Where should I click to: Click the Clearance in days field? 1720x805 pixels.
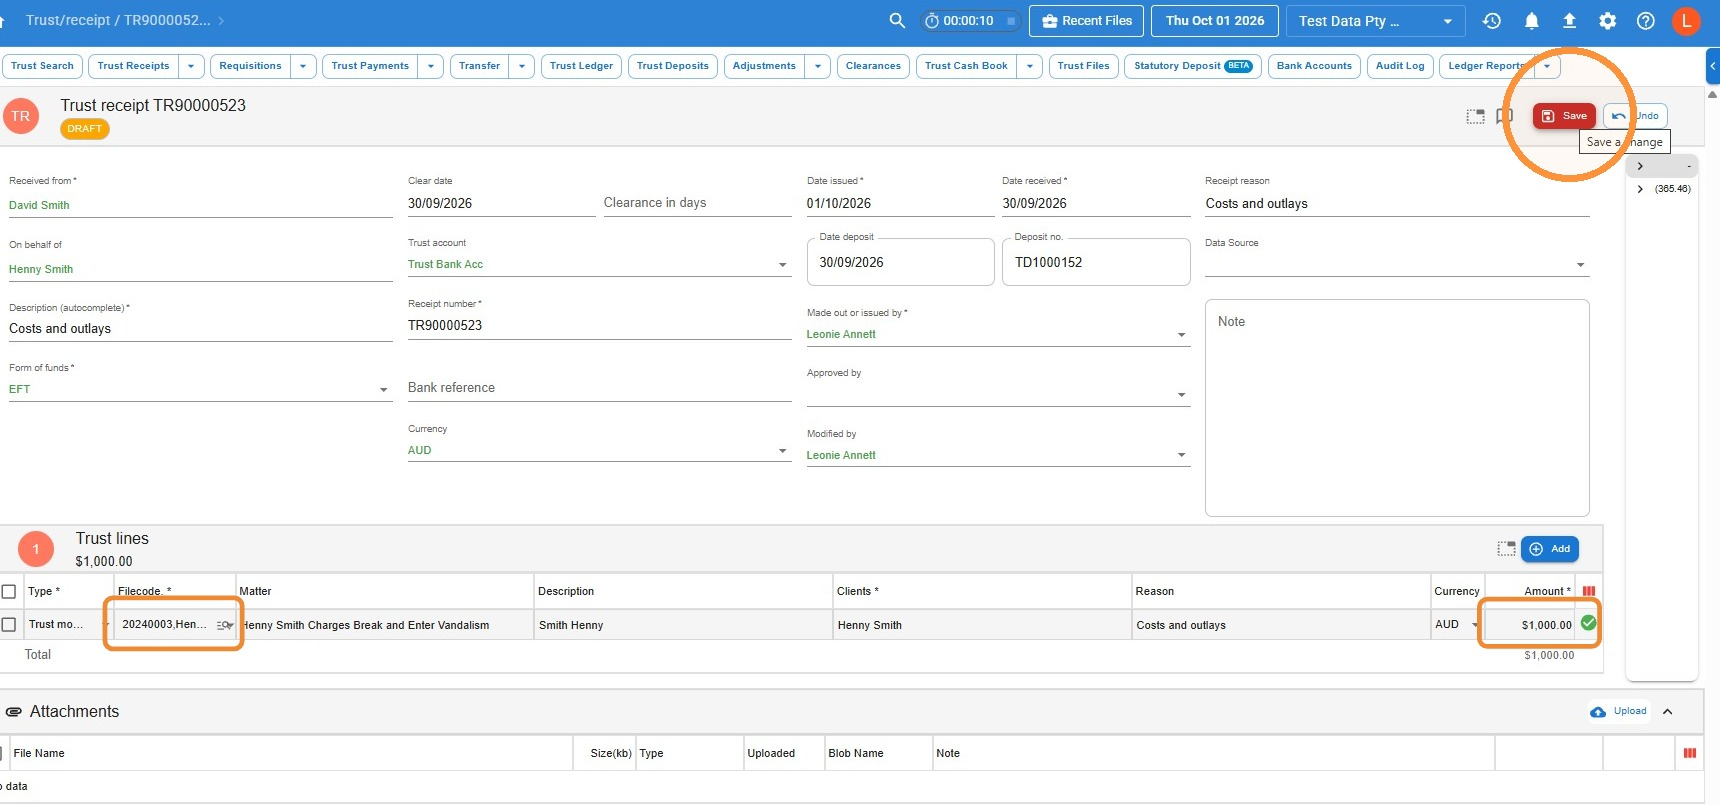click(x=697, y=203)
